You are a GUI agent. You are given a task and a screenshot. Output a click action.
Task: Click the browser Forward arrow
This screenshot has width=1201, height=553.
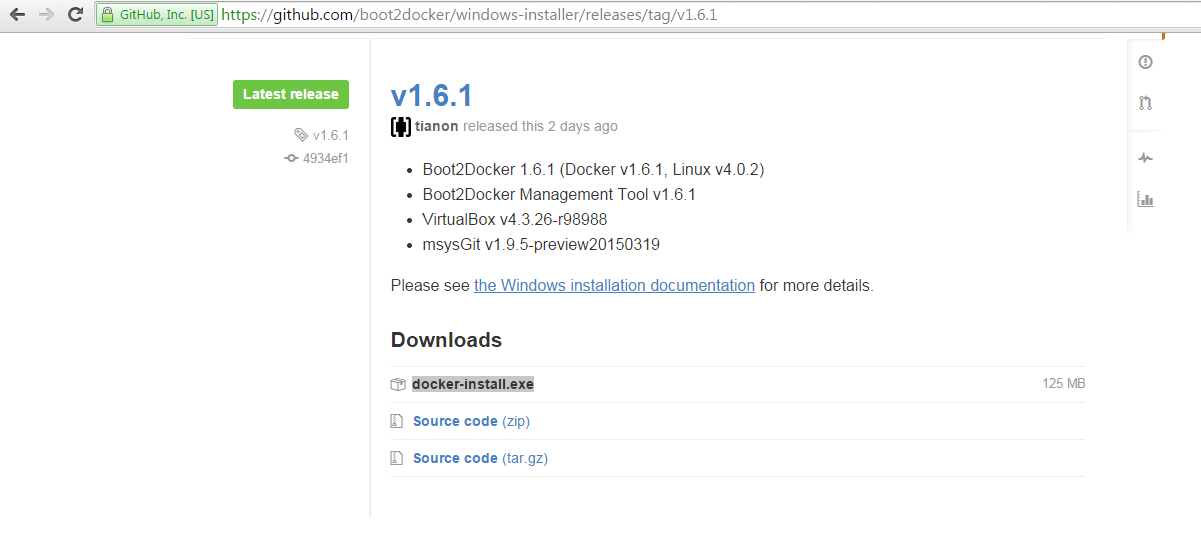pyautogui.click(x=46, y=15)
